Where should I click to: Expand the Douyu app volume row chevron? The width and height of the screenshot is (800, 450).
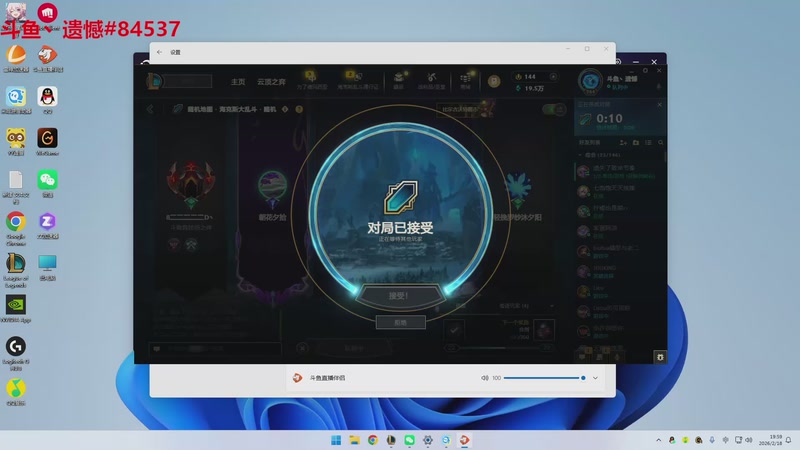pyautogui.click(x=595, y=378)
